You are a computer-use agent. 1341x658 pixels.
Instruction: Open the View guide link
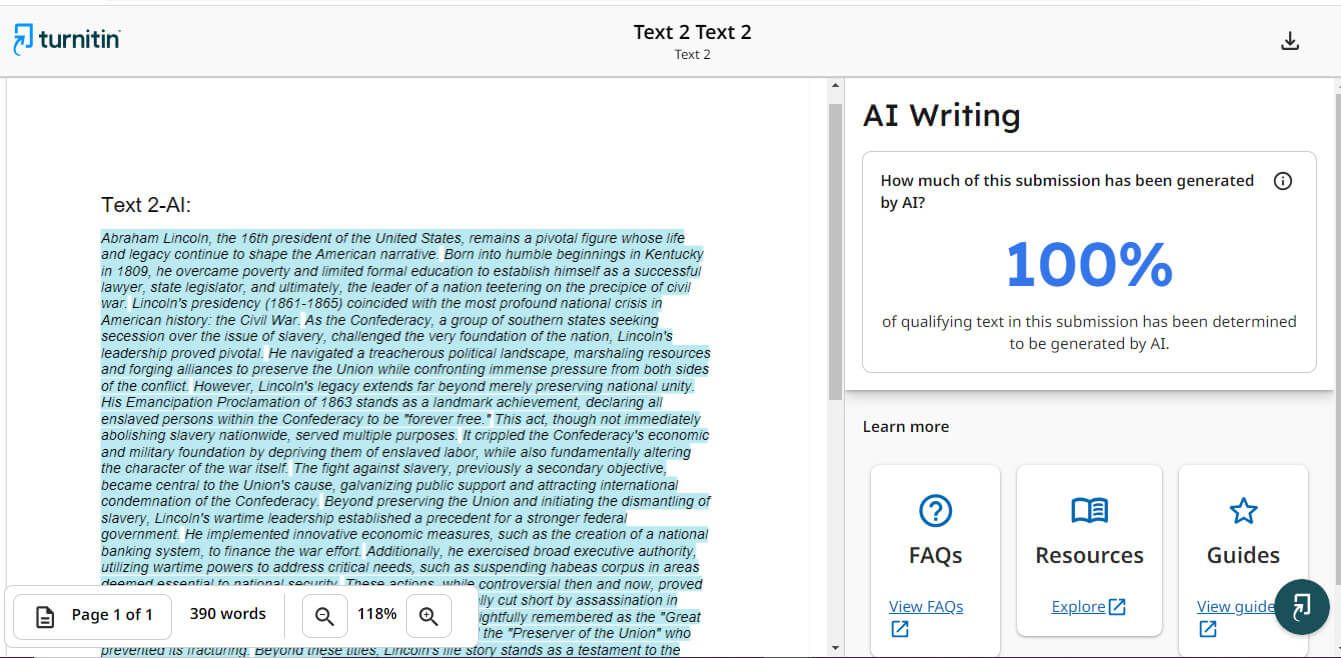(x=1234, y=606)
